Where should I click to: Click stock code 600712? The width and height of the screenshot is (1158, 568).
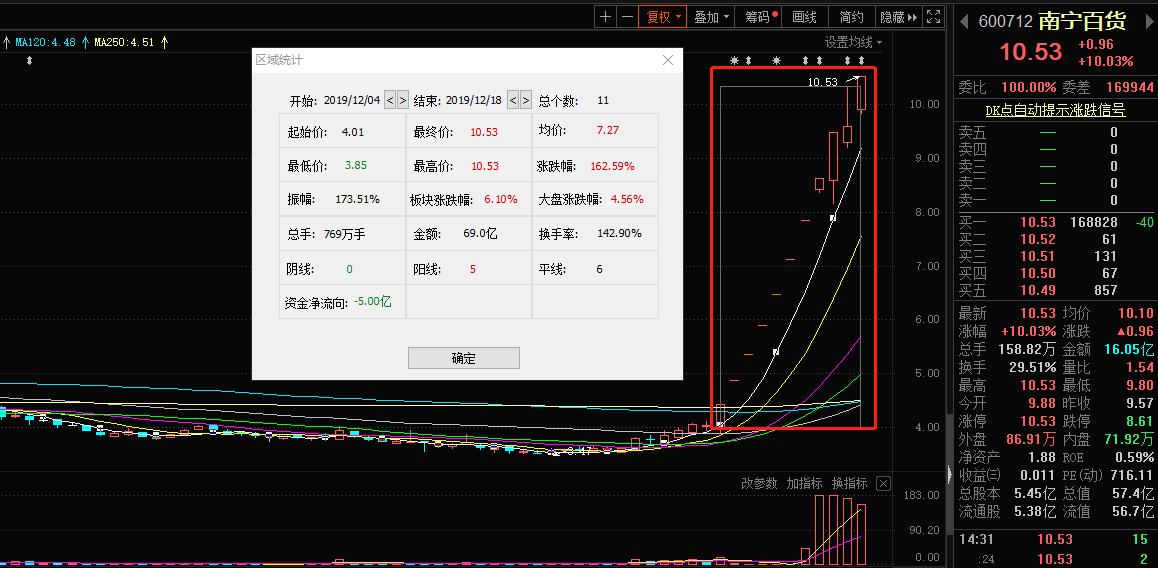(x=1005, y=21)
